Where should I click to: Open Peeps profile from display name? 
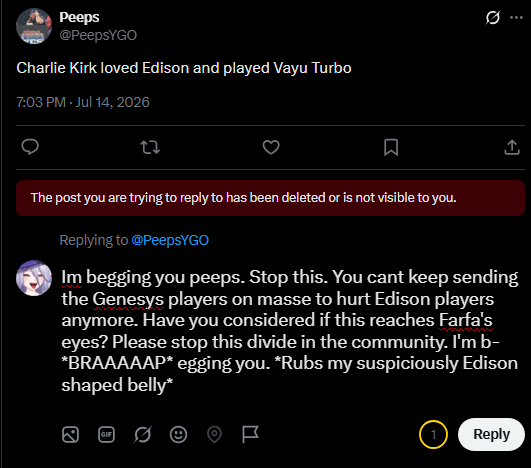[79, 17]
